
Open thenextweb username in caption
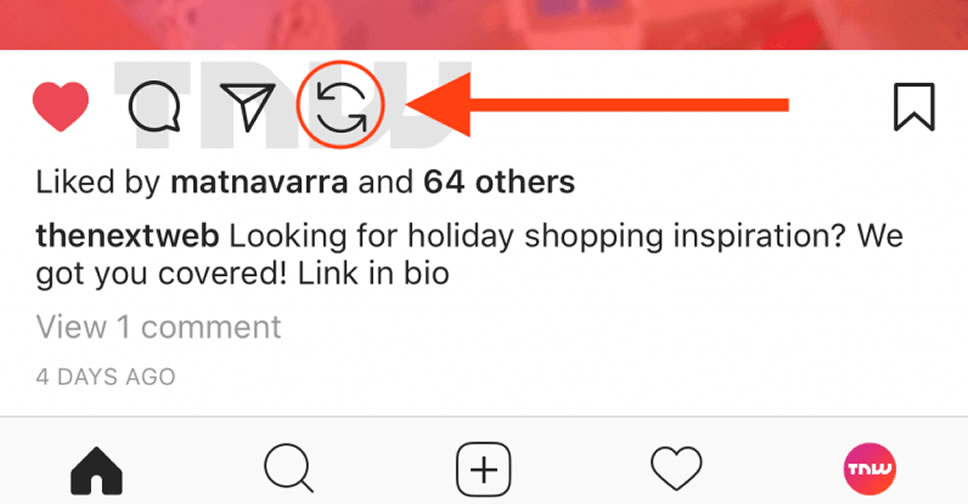pos(127,236)
